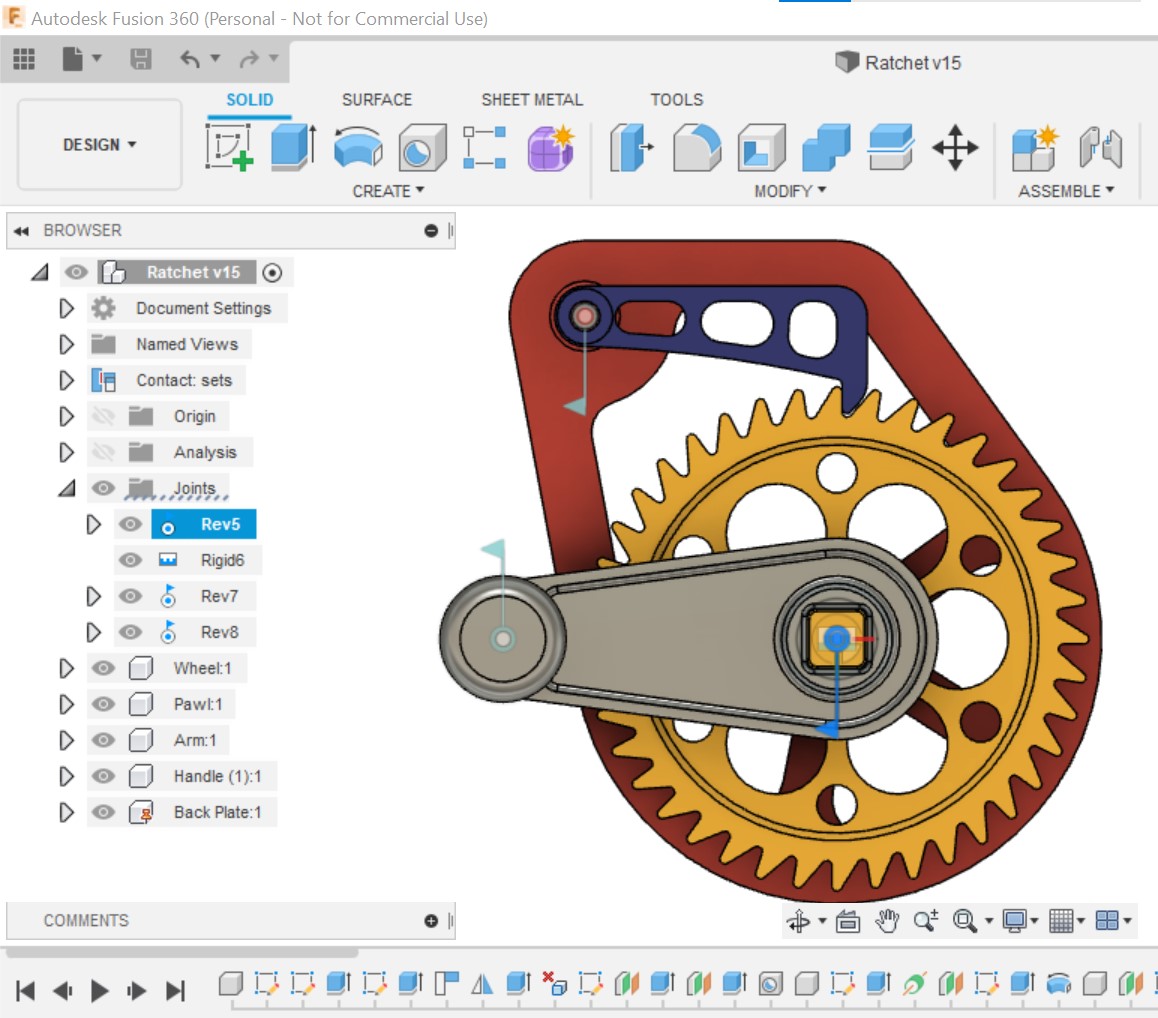The image size is (1158, 1018).
Task: Select the Rectangular Pattern tool
Action: (484, 148)
